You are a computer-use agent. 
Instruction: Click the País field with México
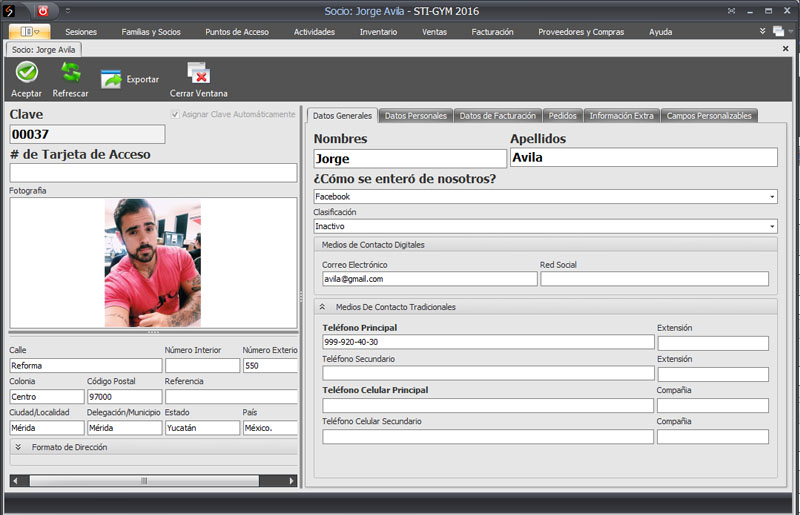[270, 428]
